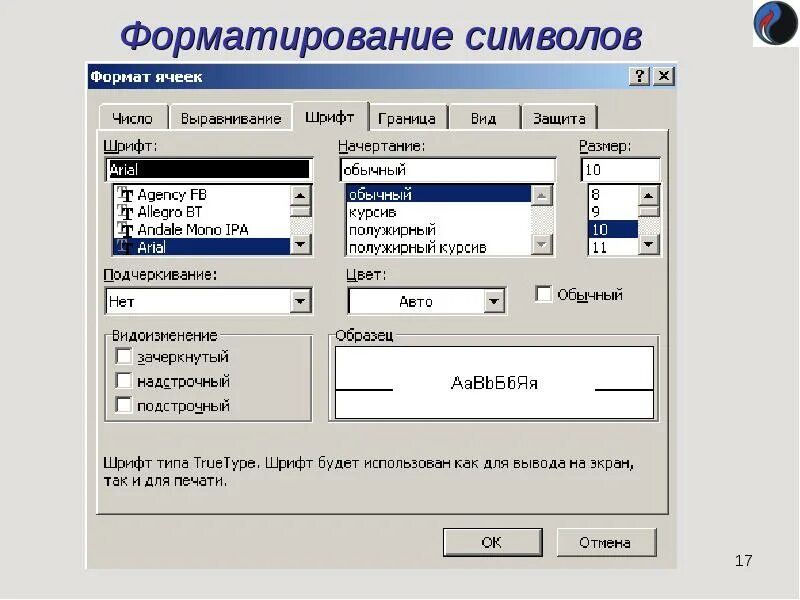Screen dimensions: 800x600
Task: Open the Граница tab
Action: click(407, 118)
